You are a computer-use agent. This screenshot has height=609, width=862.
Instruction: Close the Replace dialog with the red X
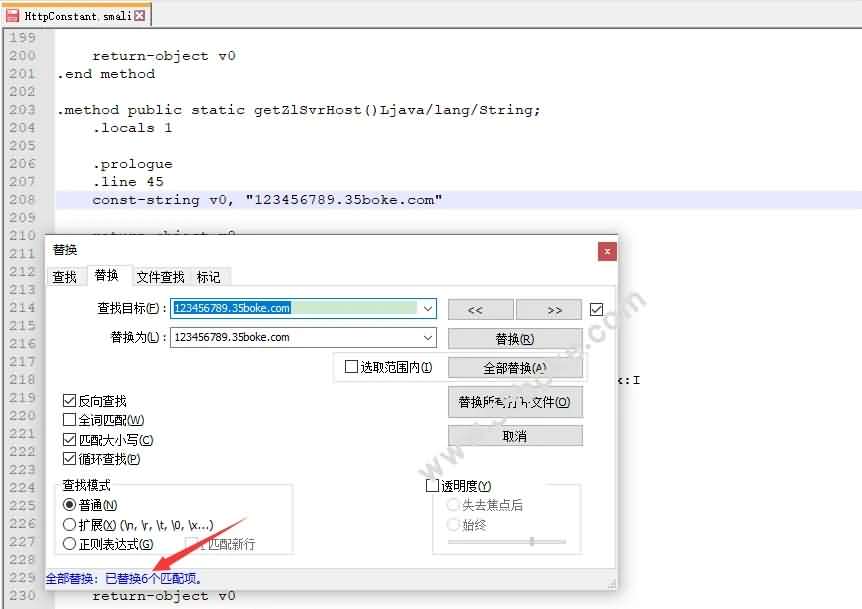pyautogui.click(x=606, y=251)
